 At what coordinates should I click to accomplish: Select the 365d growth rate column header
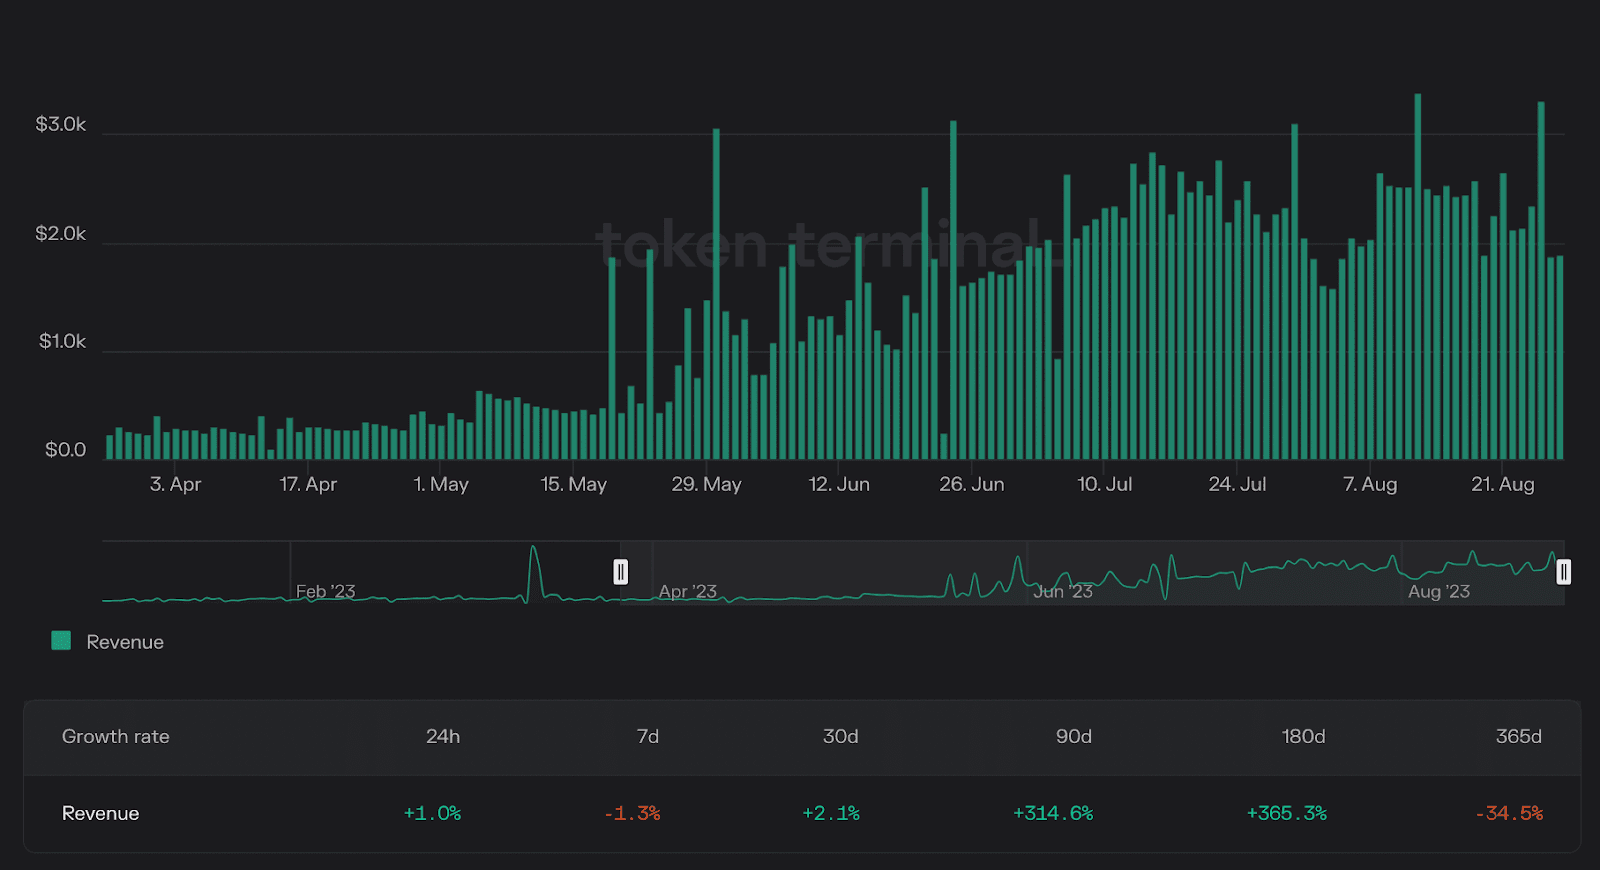1518,736
